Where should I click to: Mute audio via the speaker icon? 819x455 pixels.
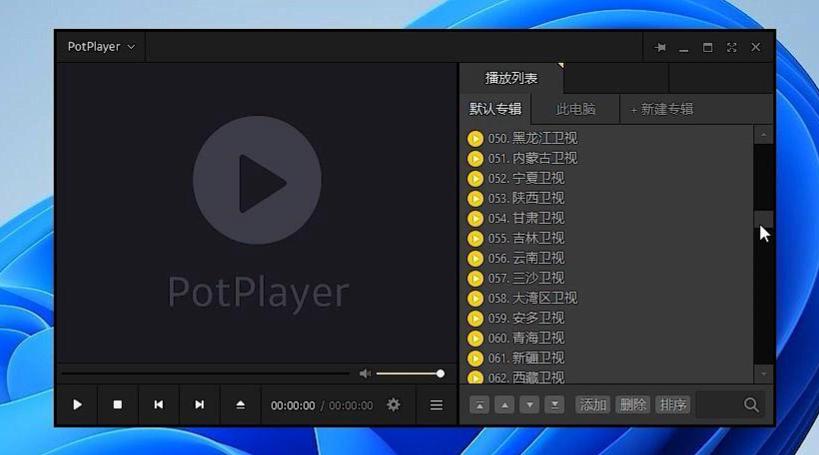tap(365, 374)
